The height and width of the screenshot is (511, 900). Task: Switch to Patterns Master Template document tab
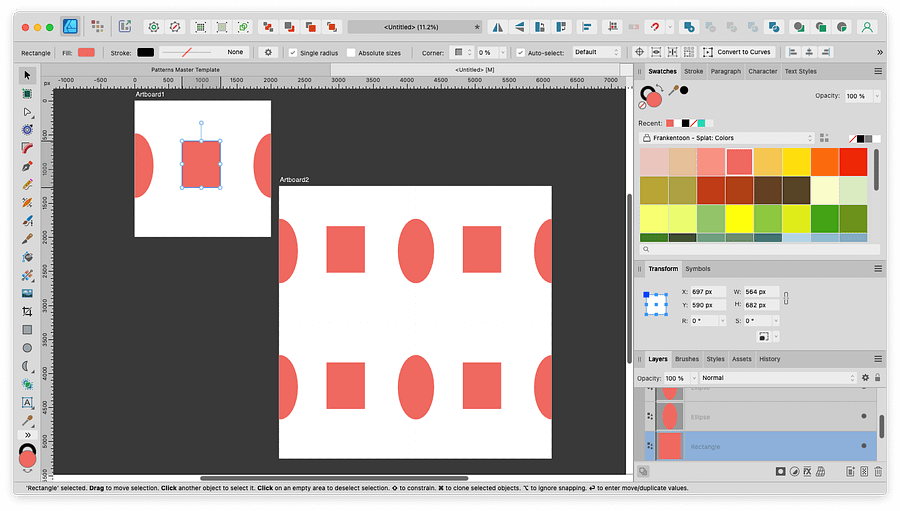(x=185, y=69)
